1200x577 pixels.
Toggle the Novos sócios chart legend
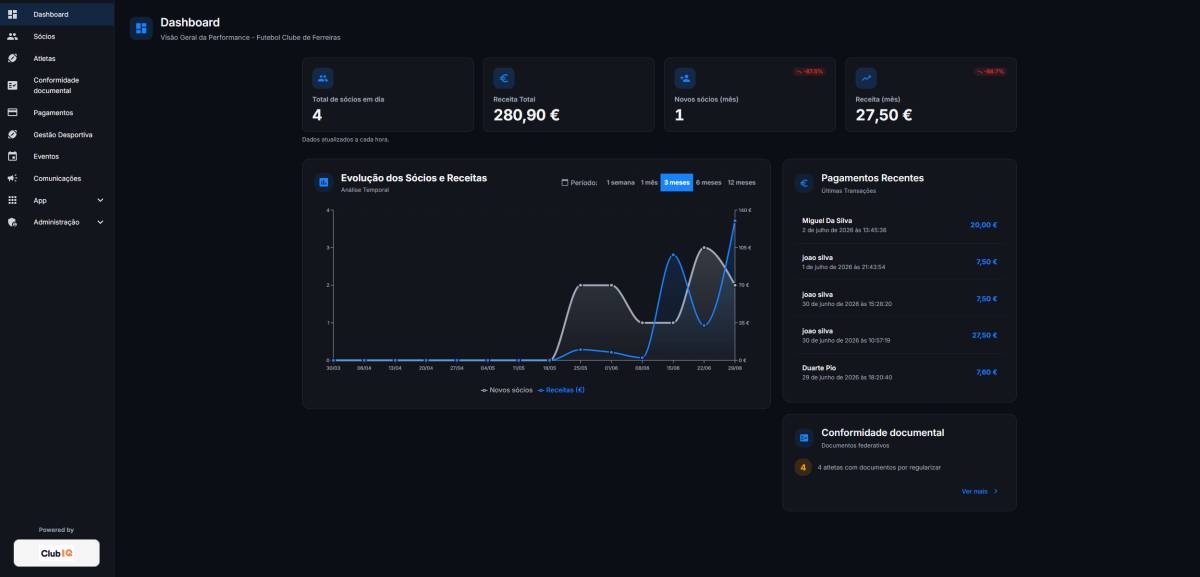(x=508, y=390)
